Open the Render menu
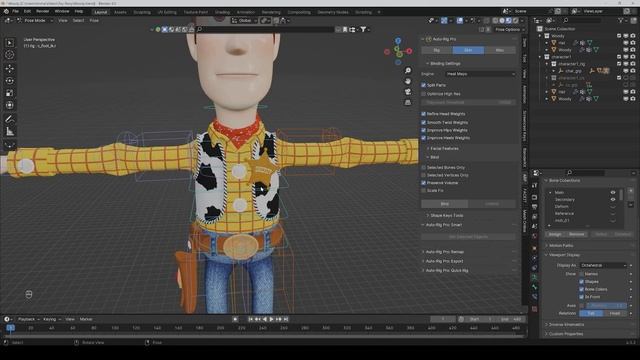The width and height of the screenshot is (640, 360). click(x=42, y=11)
